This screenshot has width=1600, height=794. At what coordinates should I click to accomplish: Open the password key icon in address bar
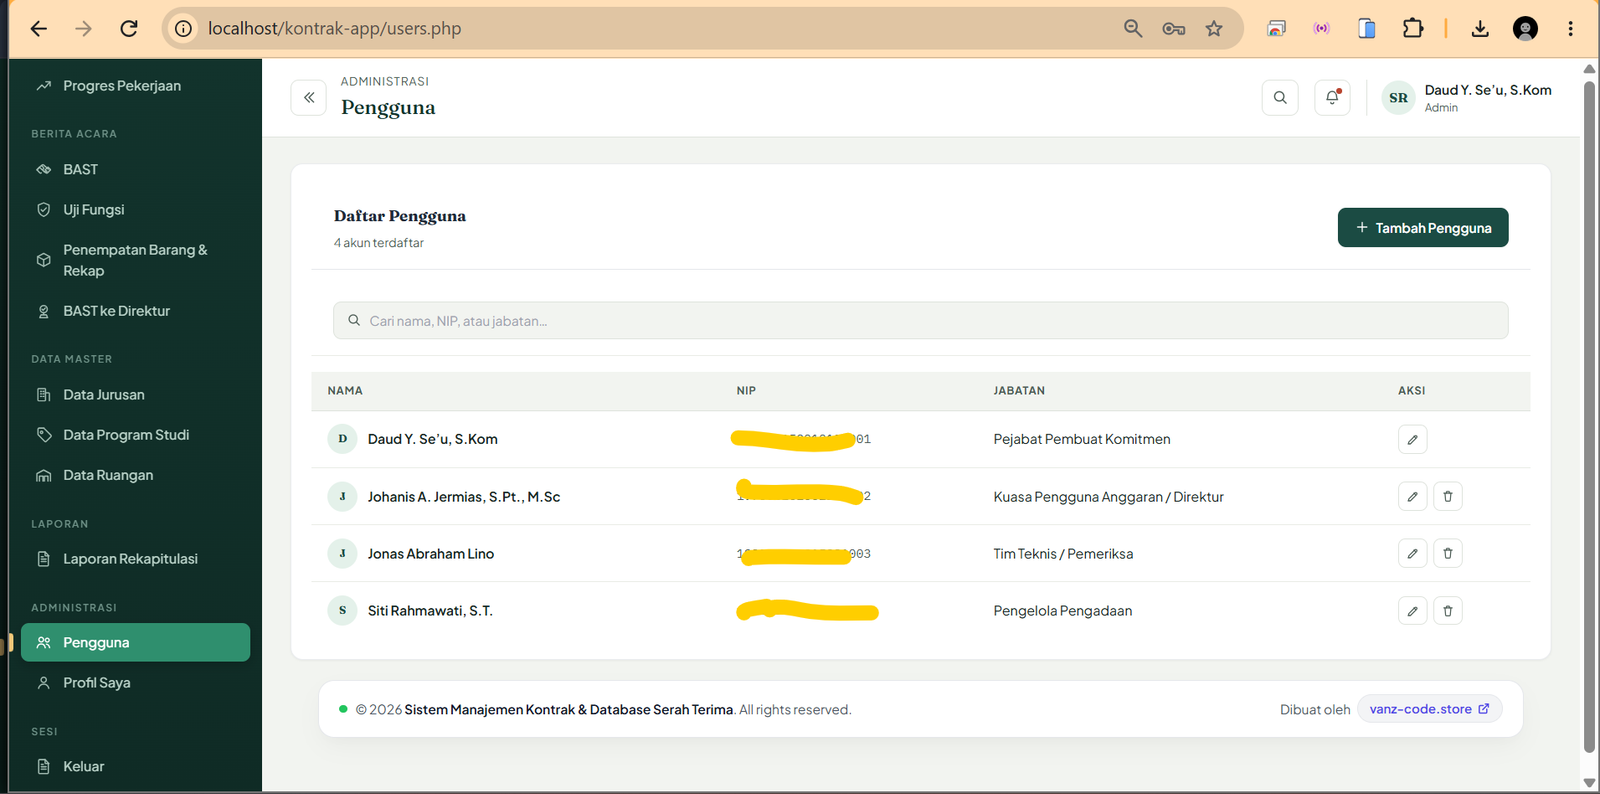1174,28
